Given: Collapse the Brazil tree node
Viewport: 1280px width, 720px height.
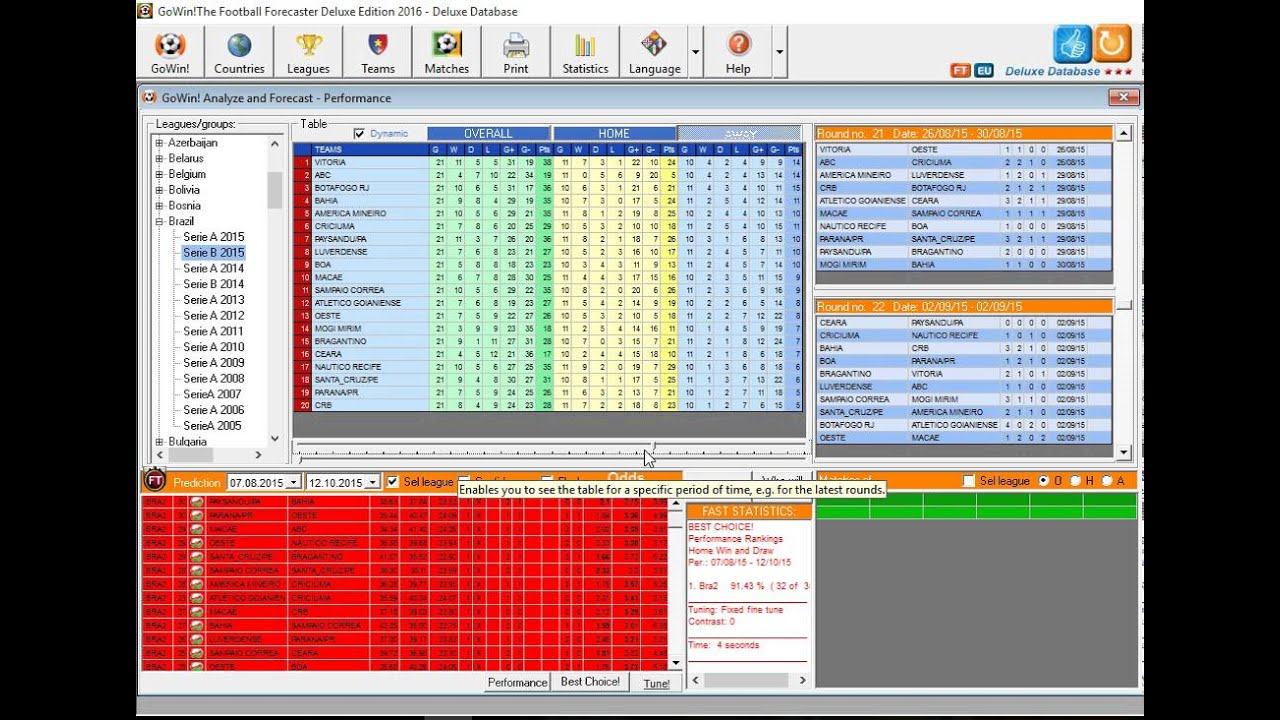Looking at the screenshot, I should [159, 221].
